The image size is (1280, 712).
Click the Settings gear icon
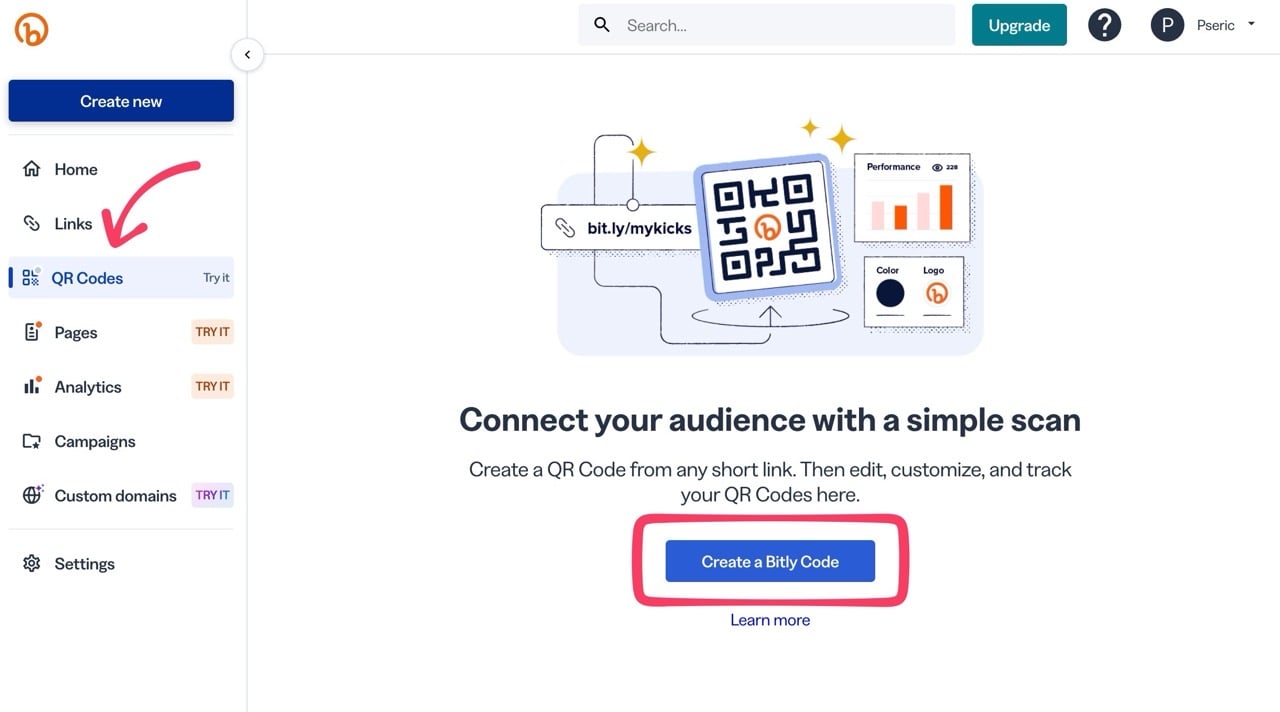(x=31, y=563)
